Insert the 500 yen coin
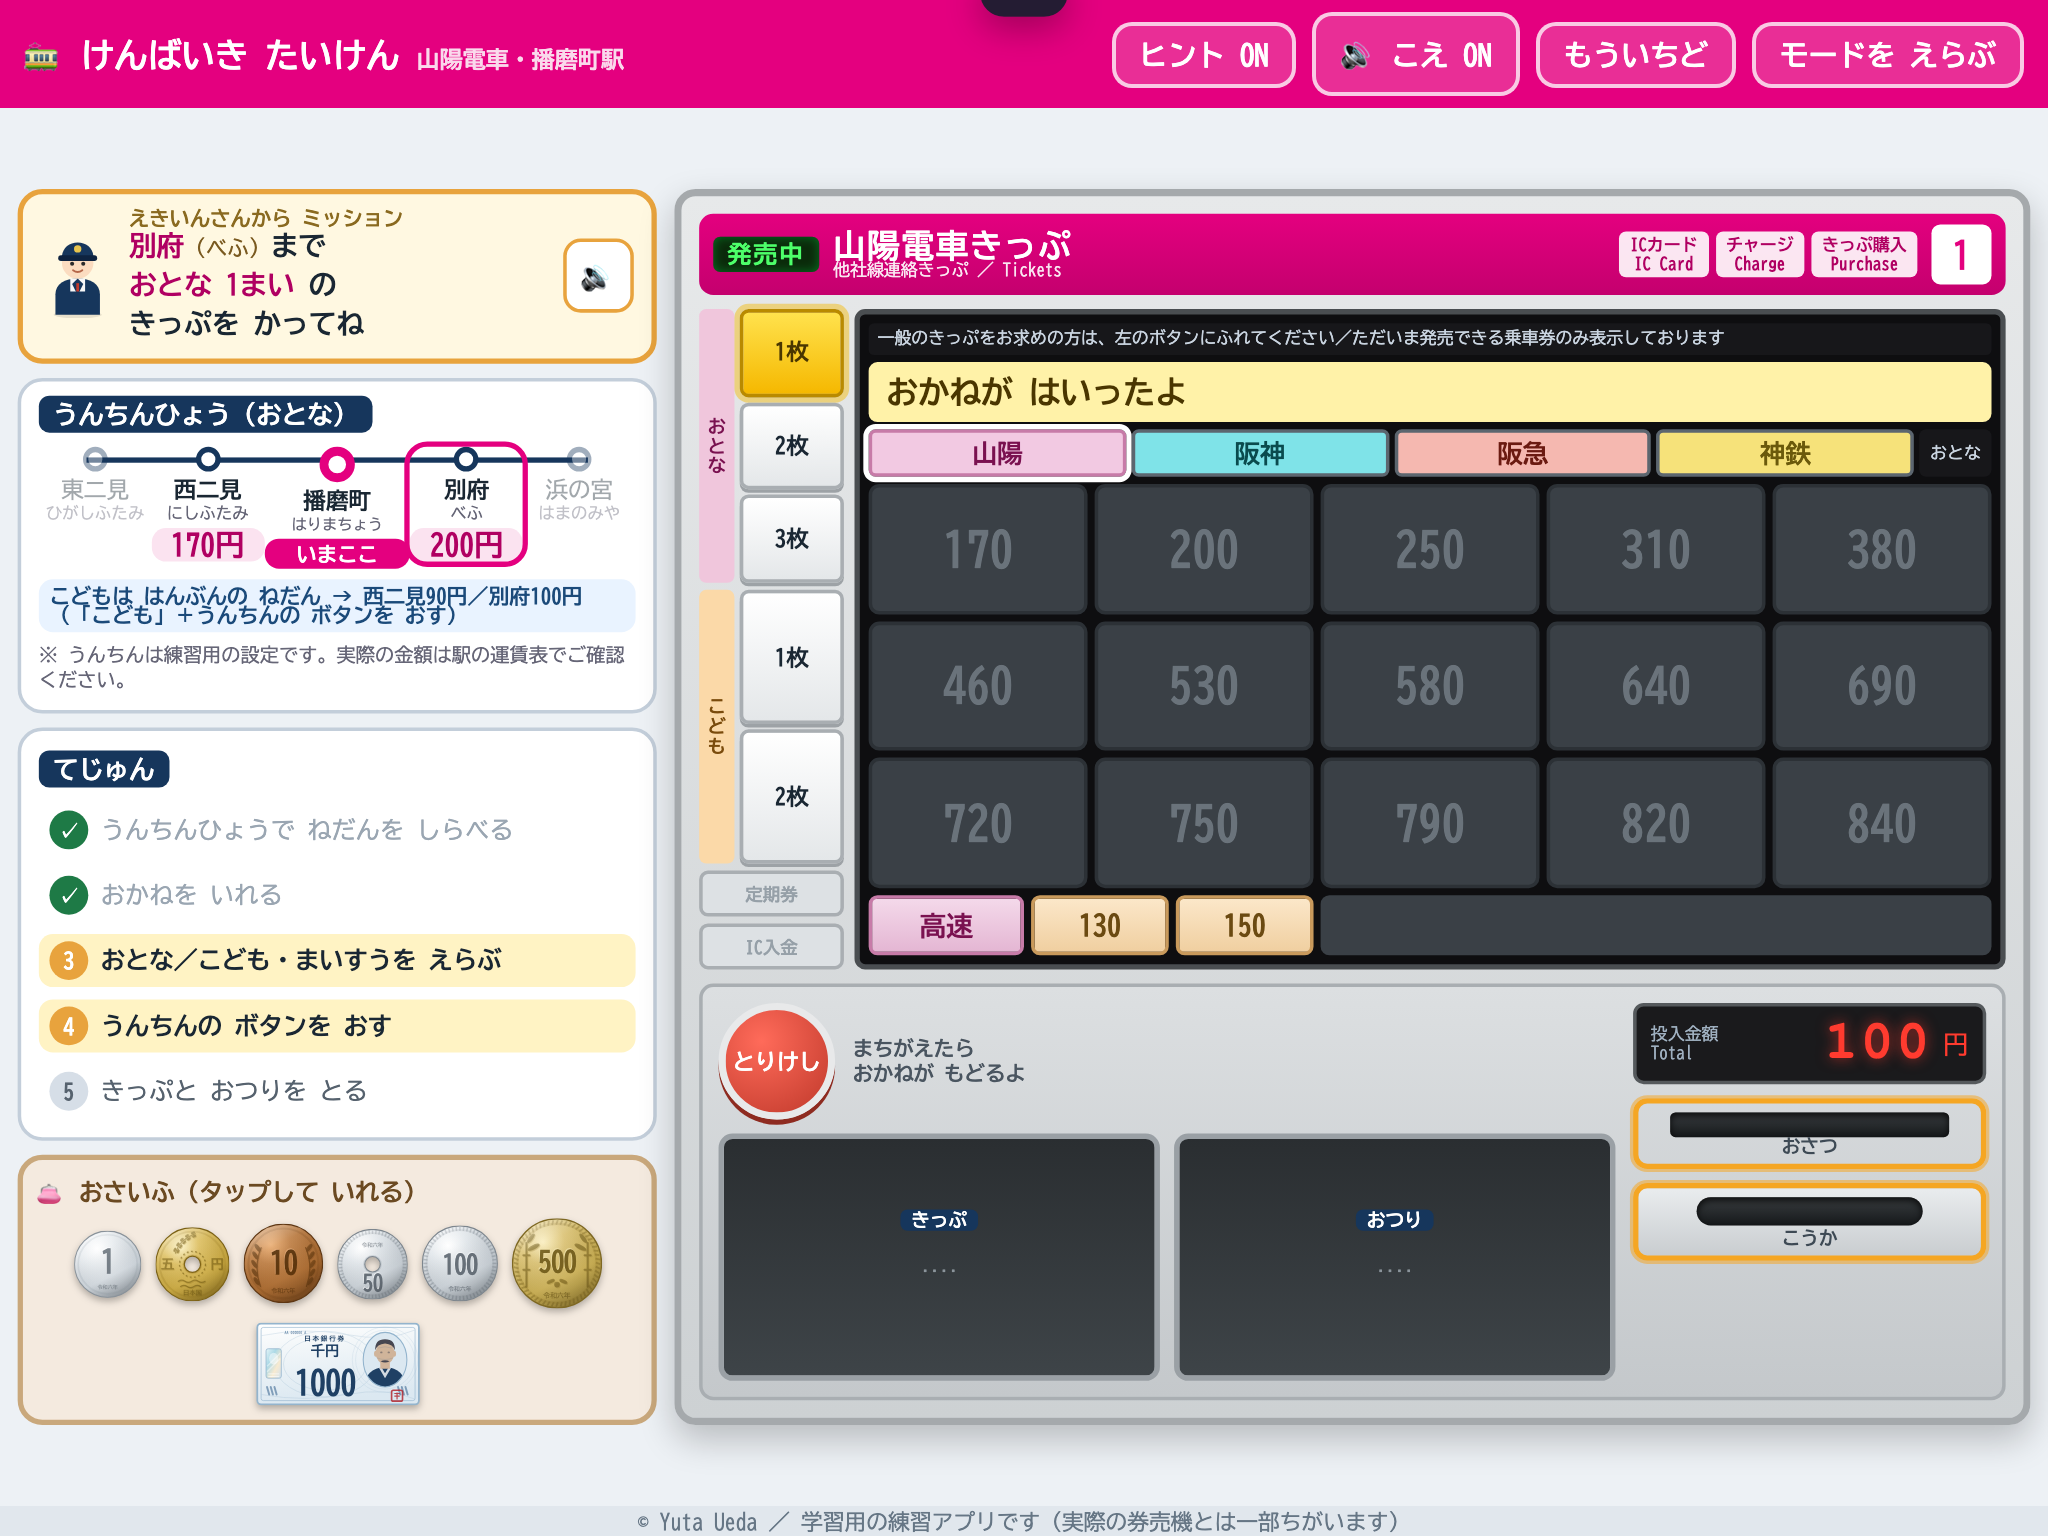The image size is (2048, 1536). tap(557, 1263)
